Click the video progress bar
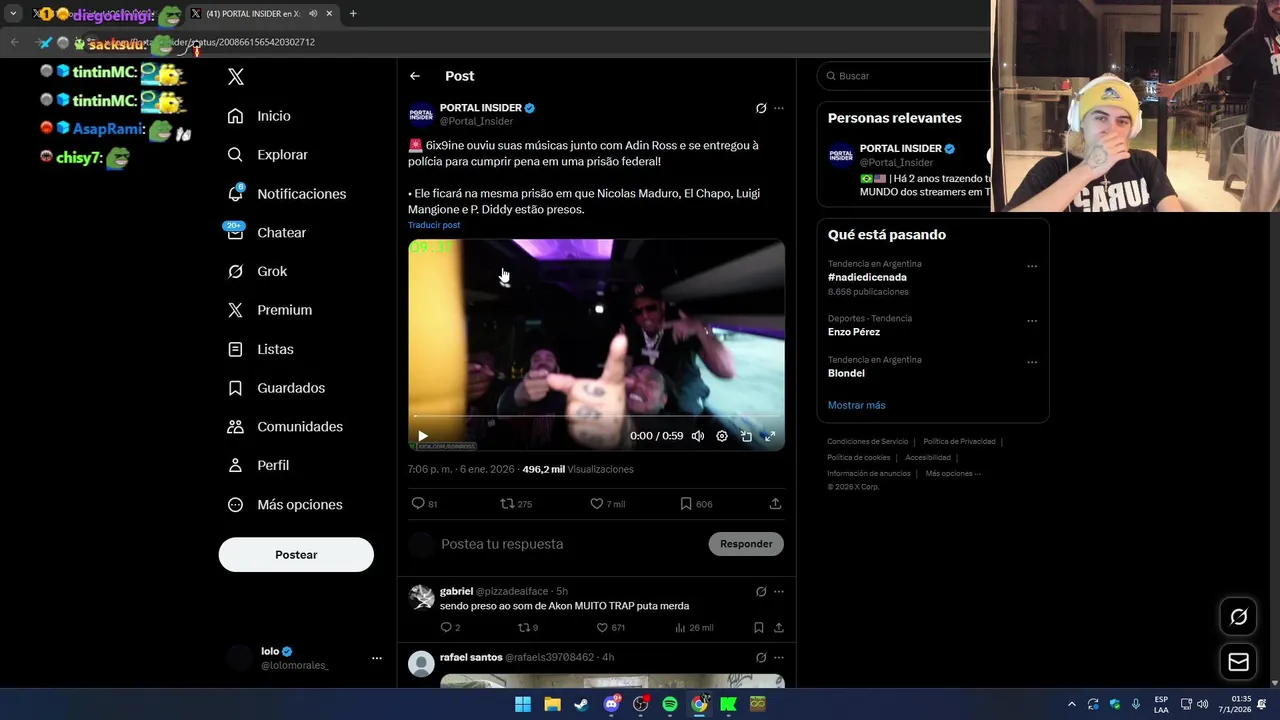 596,416
